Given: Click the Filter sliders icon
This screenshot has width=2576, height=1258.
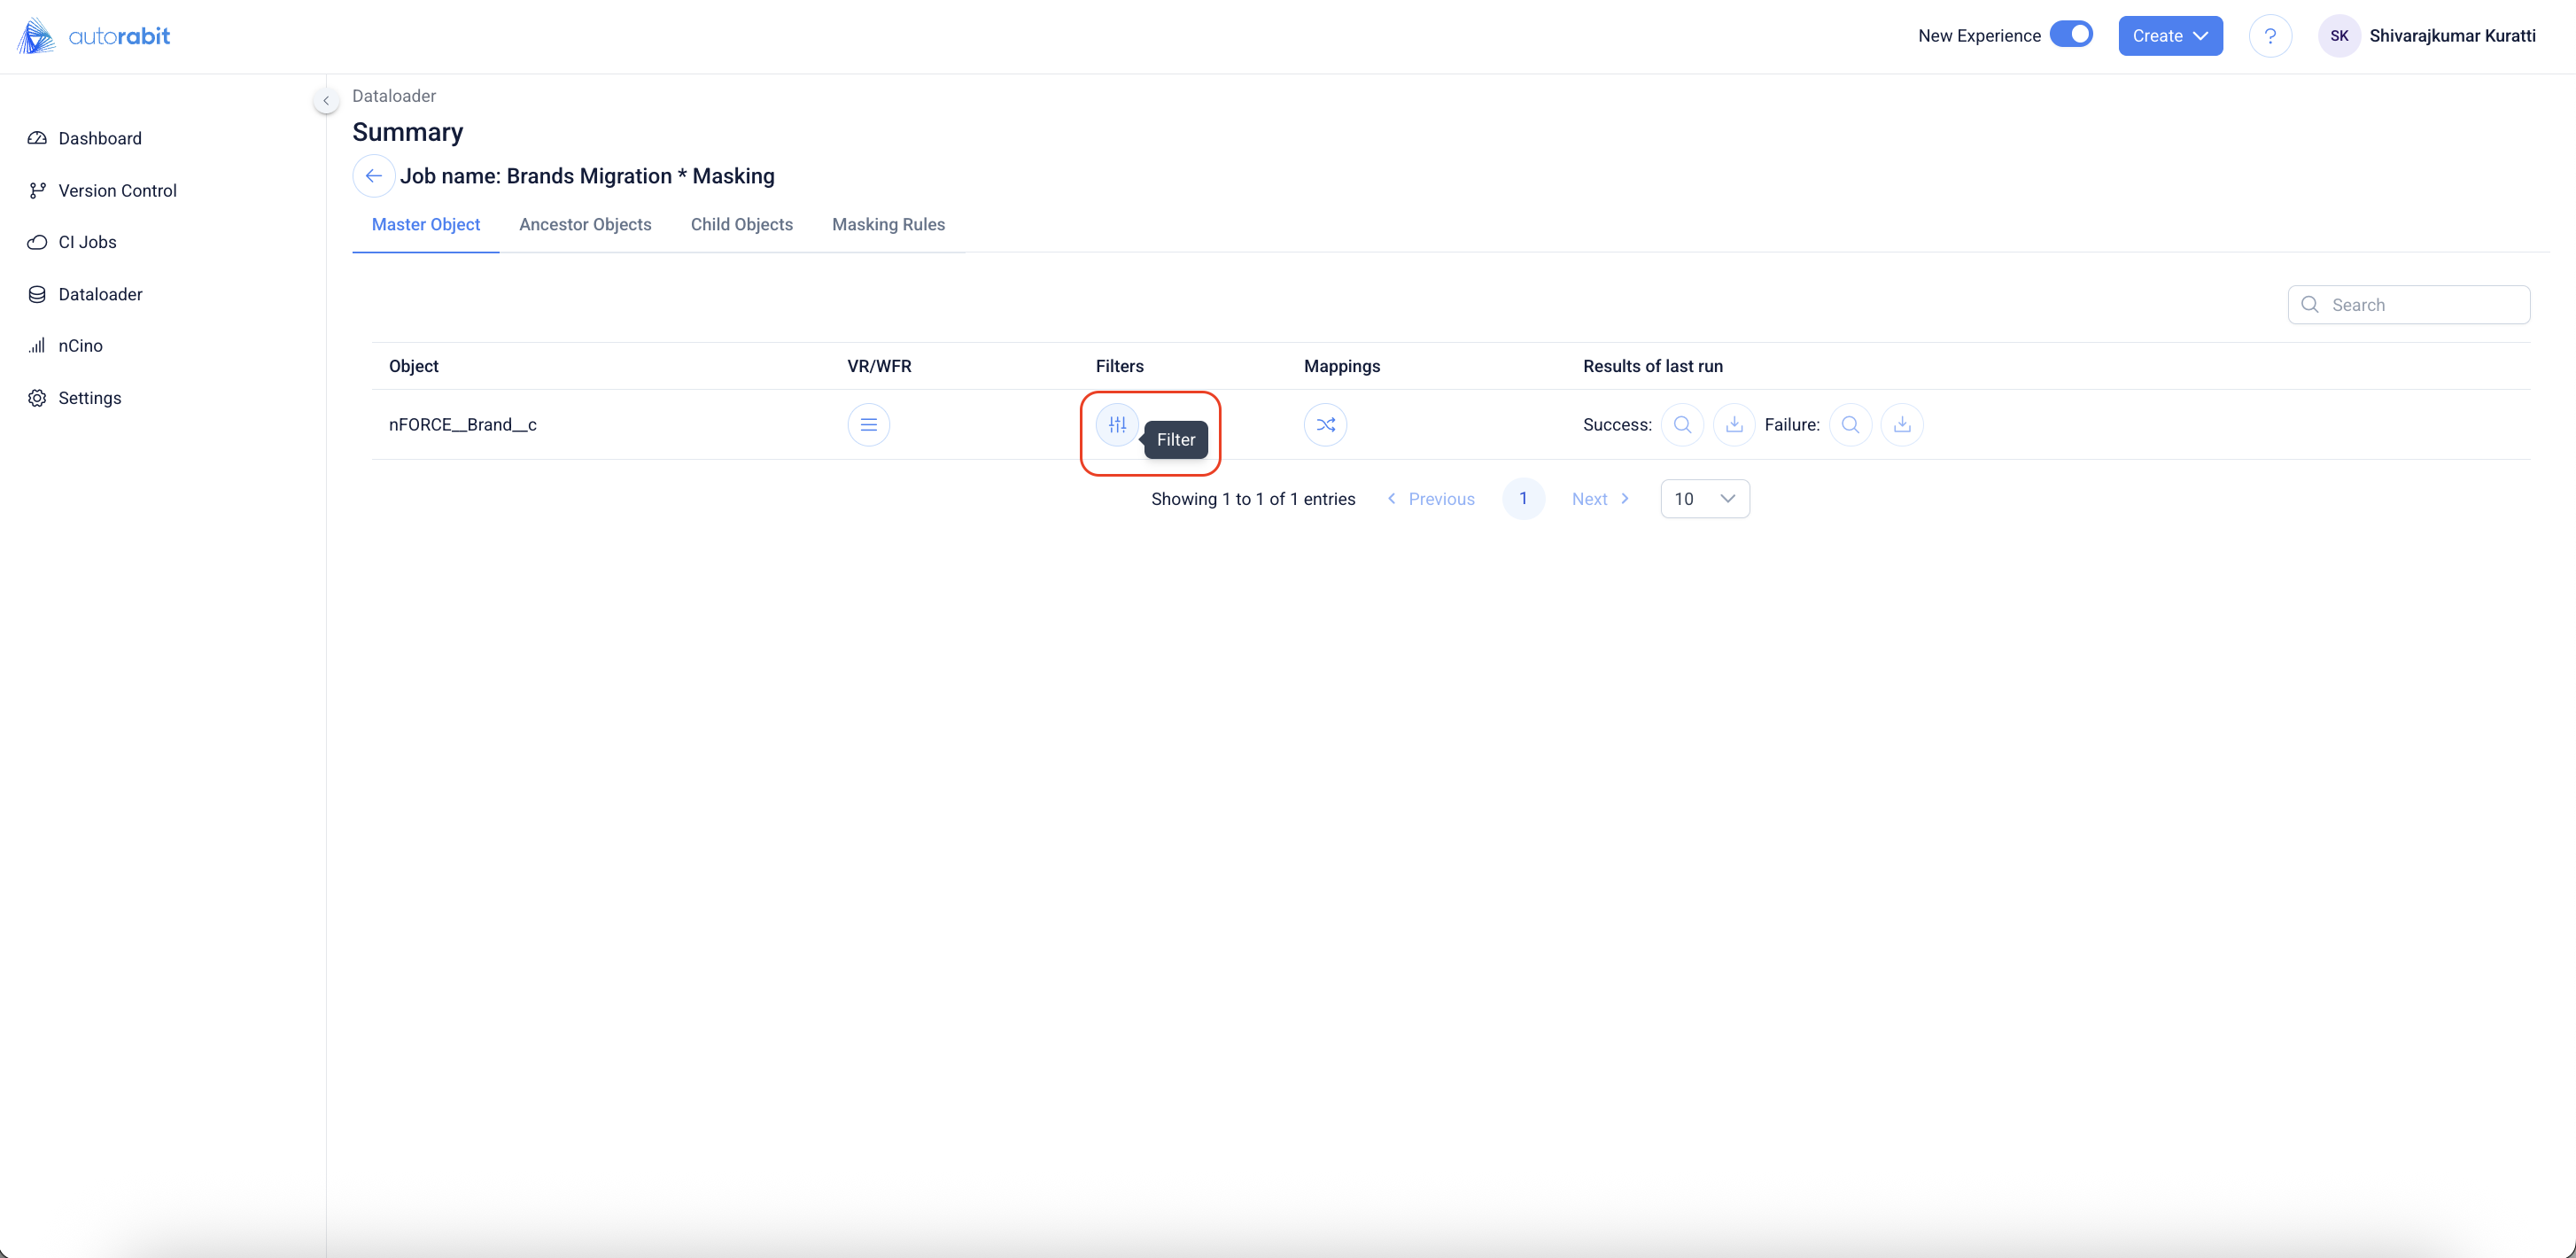Looking at the screenshot, I should coord(1117,424).
